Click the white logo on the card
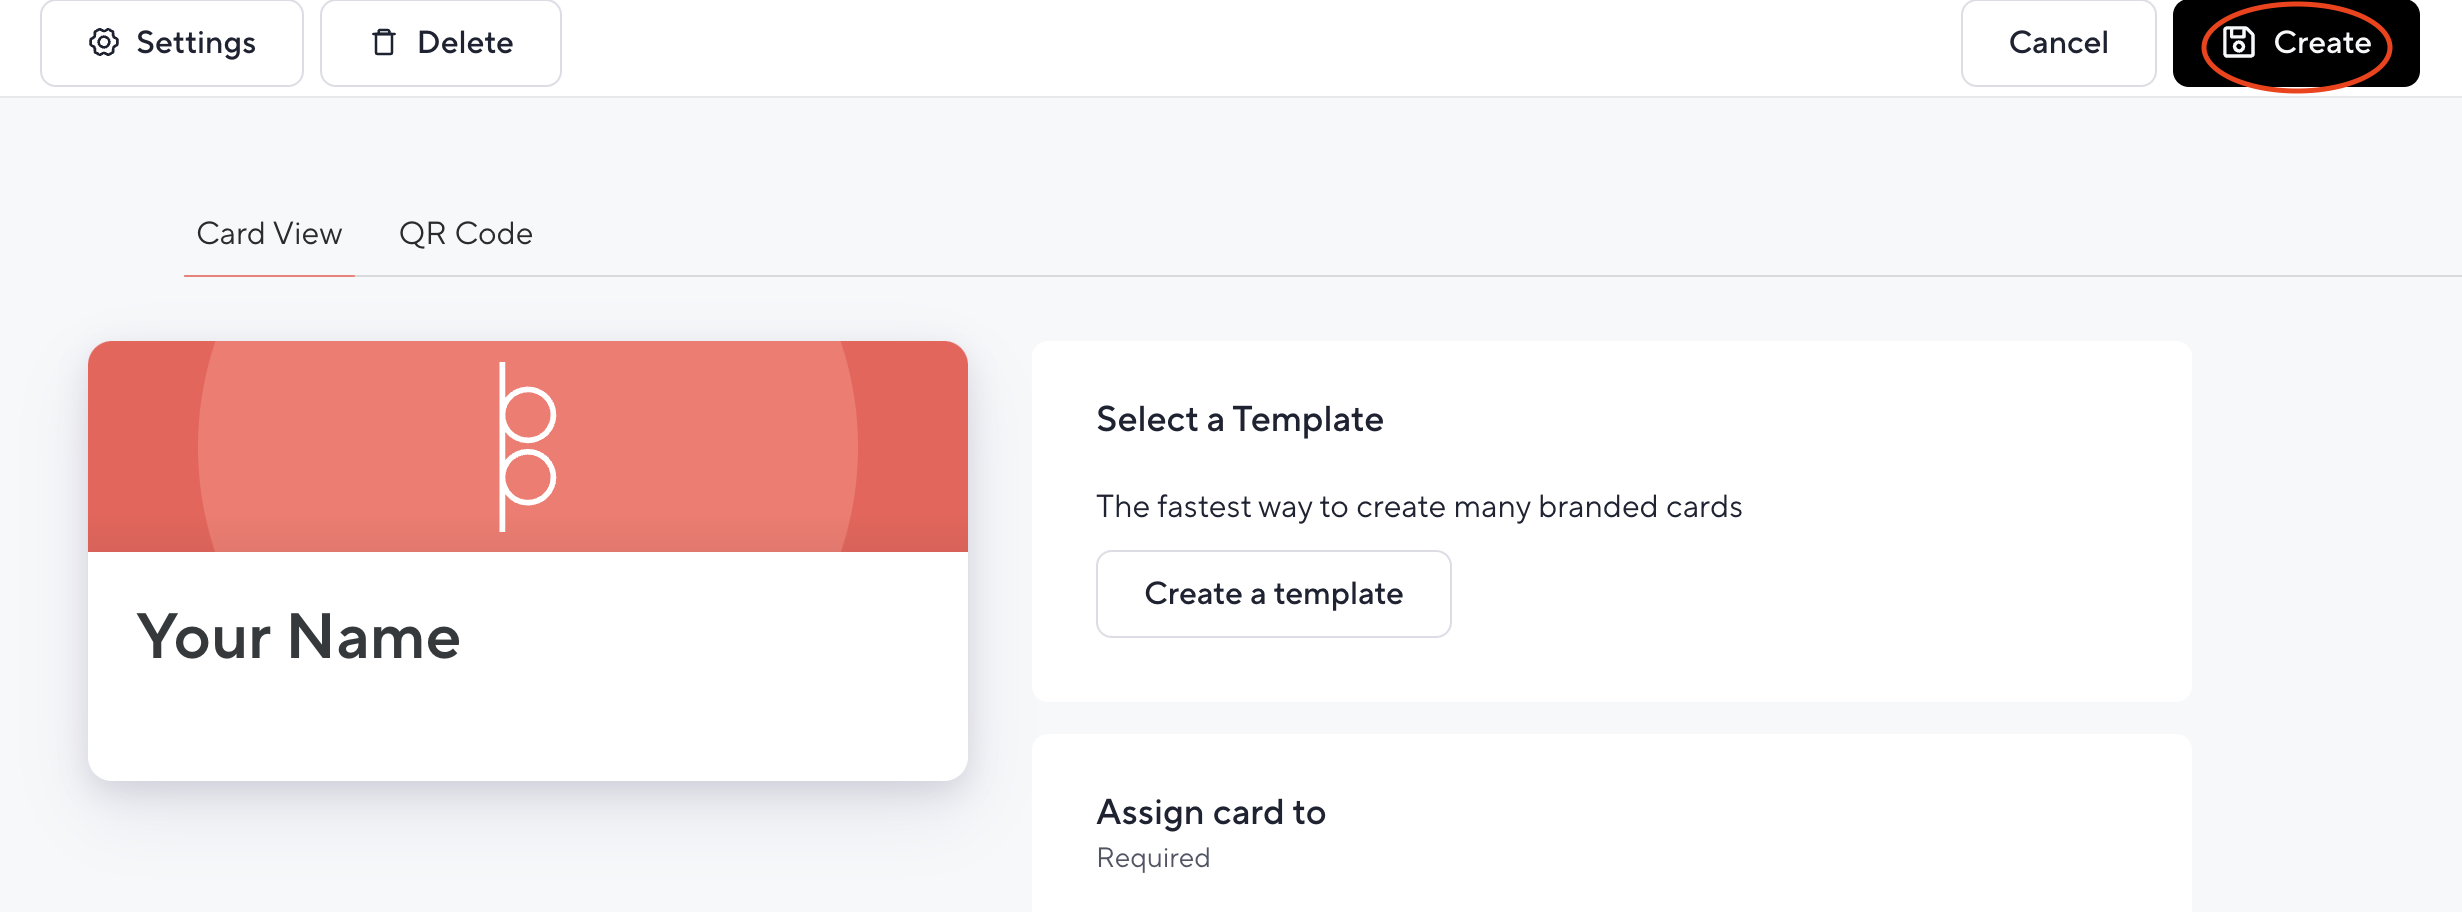 click(527, 446)
